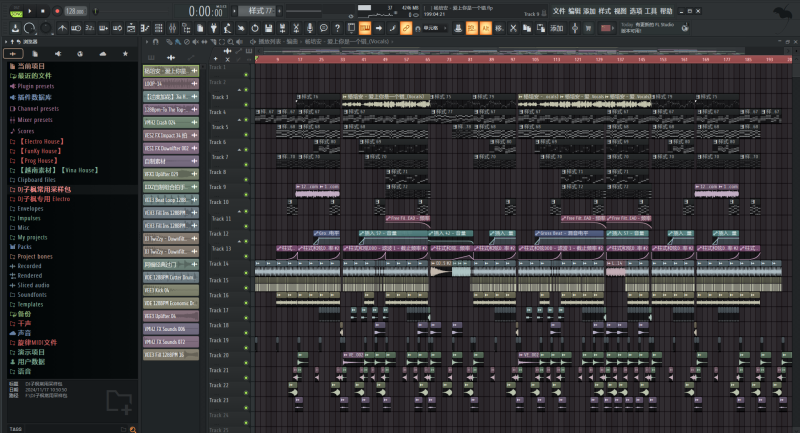Image resolution: width=800 pixels, height=433 pixels.
Task: Click the undo history circular arrow icon
Action: pos(255,28)
